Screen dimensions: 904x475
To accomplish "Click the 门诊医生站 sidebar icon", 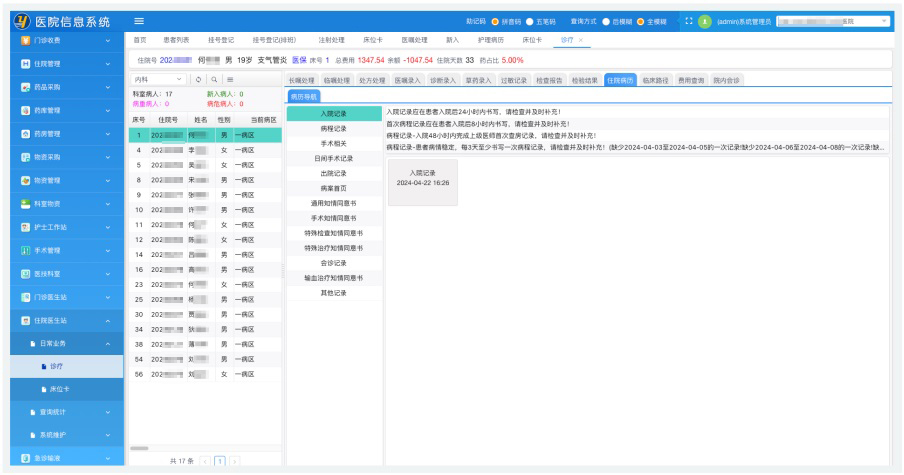I will click(x=25, y=297).
